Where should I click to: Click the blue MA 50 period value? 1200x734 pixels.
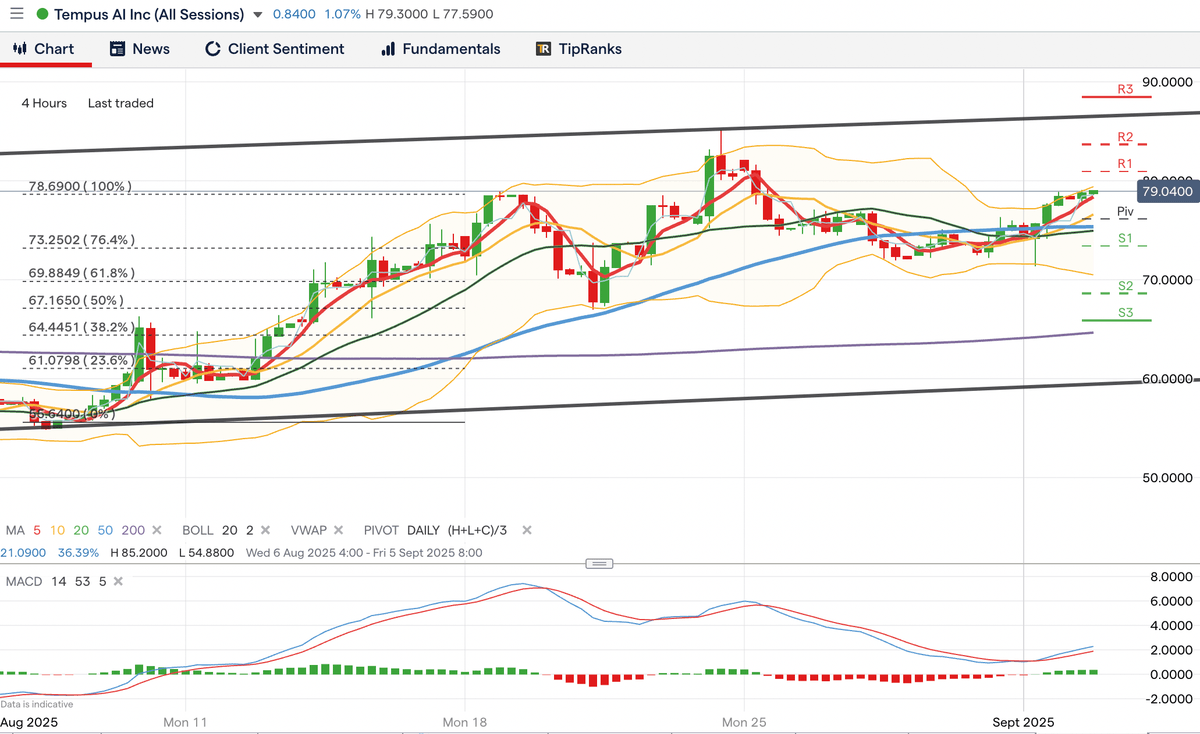105,530
